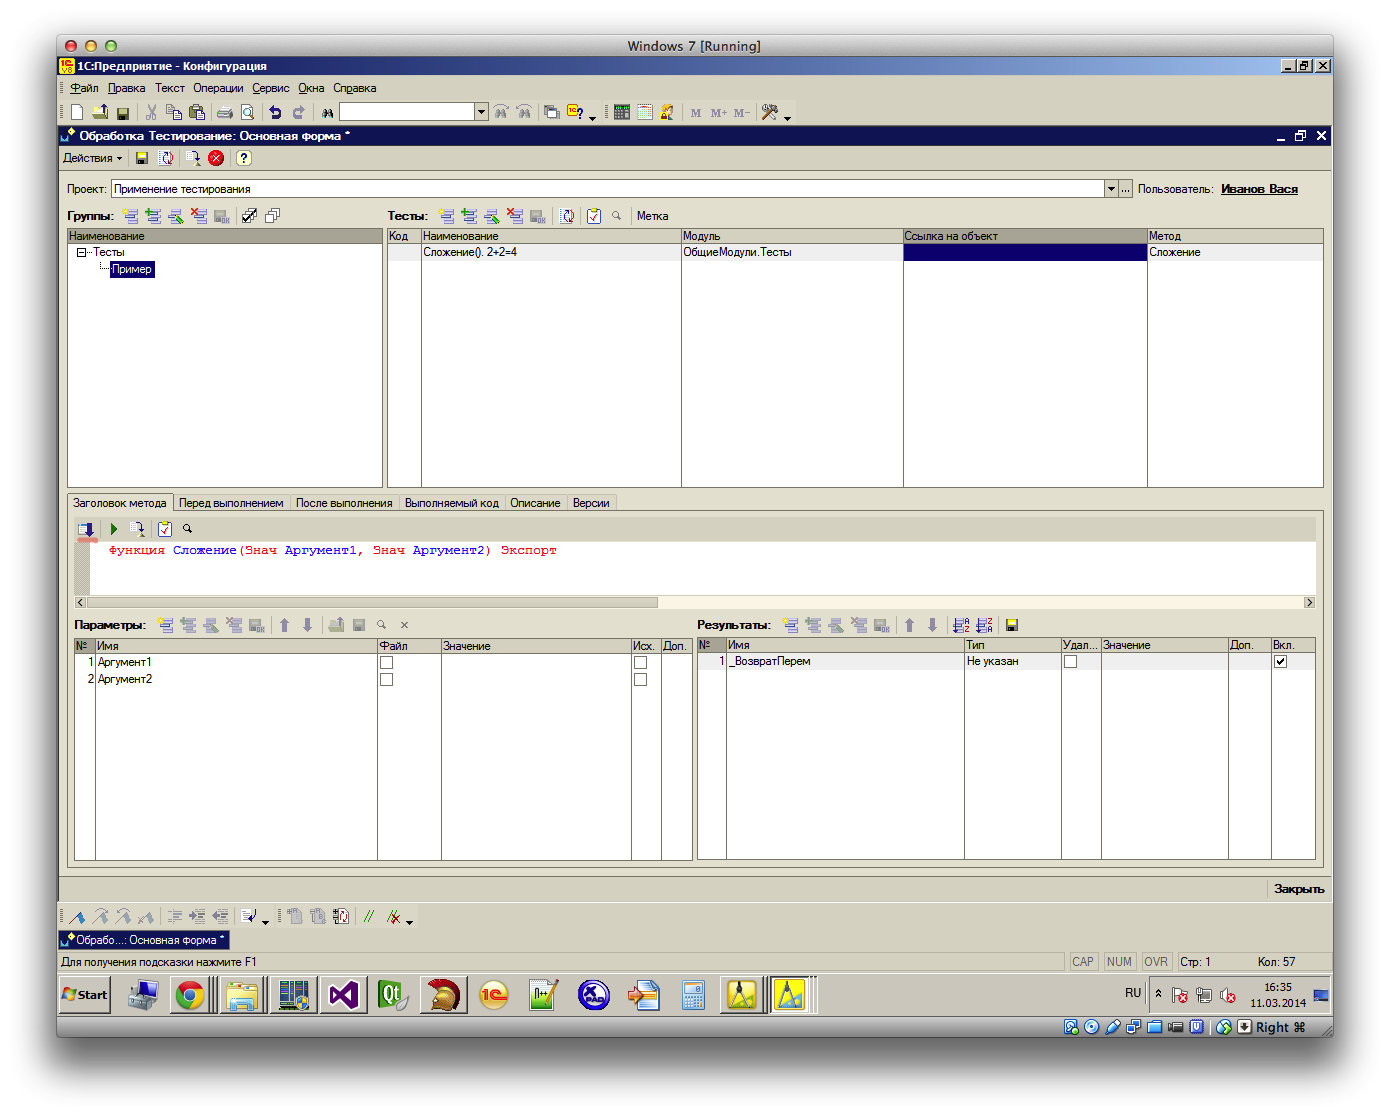
Task: Open Visual Studio from the taskbar
Action: pos(343,995)
